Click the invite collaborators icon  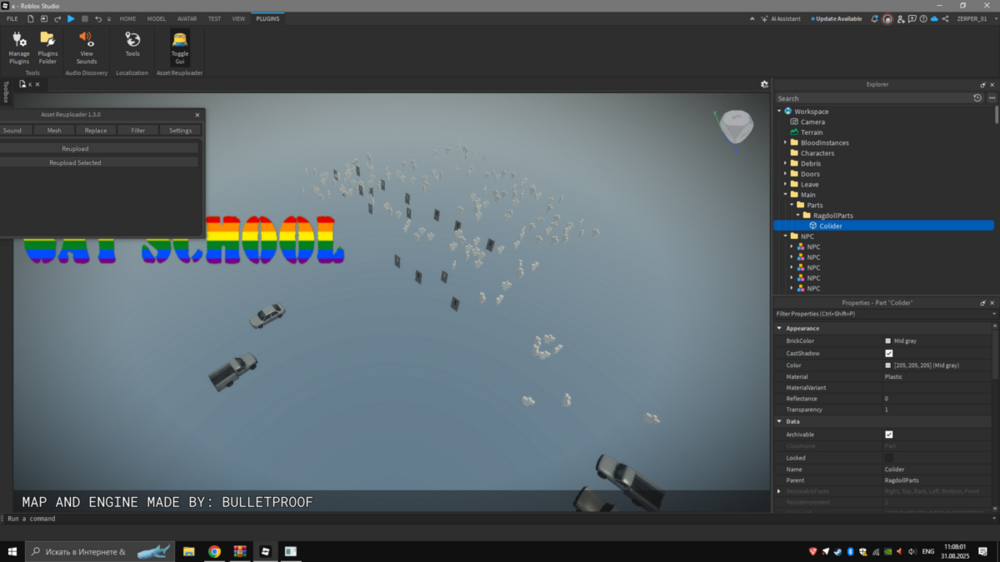pos(901,19)
